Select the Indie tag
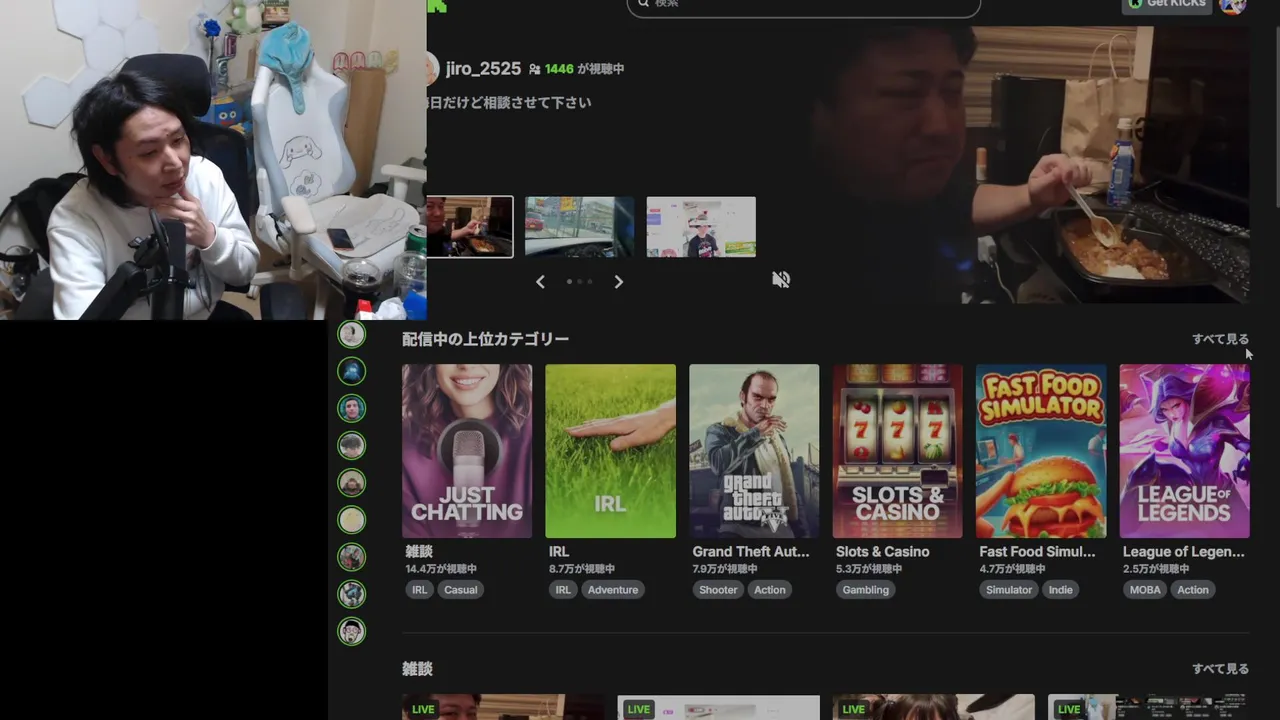Image resolution: width=1280 pixels, height=720 pixels. point(1061,590)
